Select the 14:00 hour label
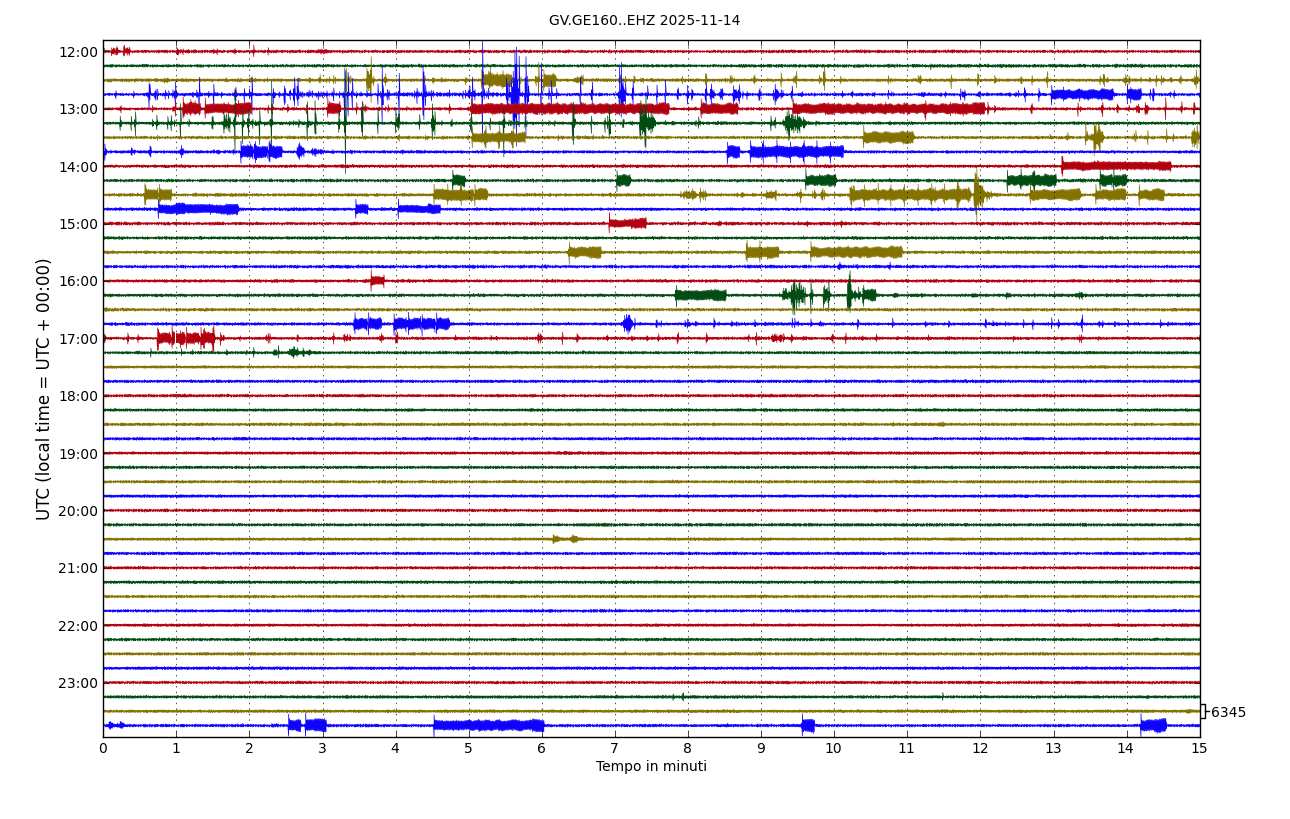 [x=78, y=167]
